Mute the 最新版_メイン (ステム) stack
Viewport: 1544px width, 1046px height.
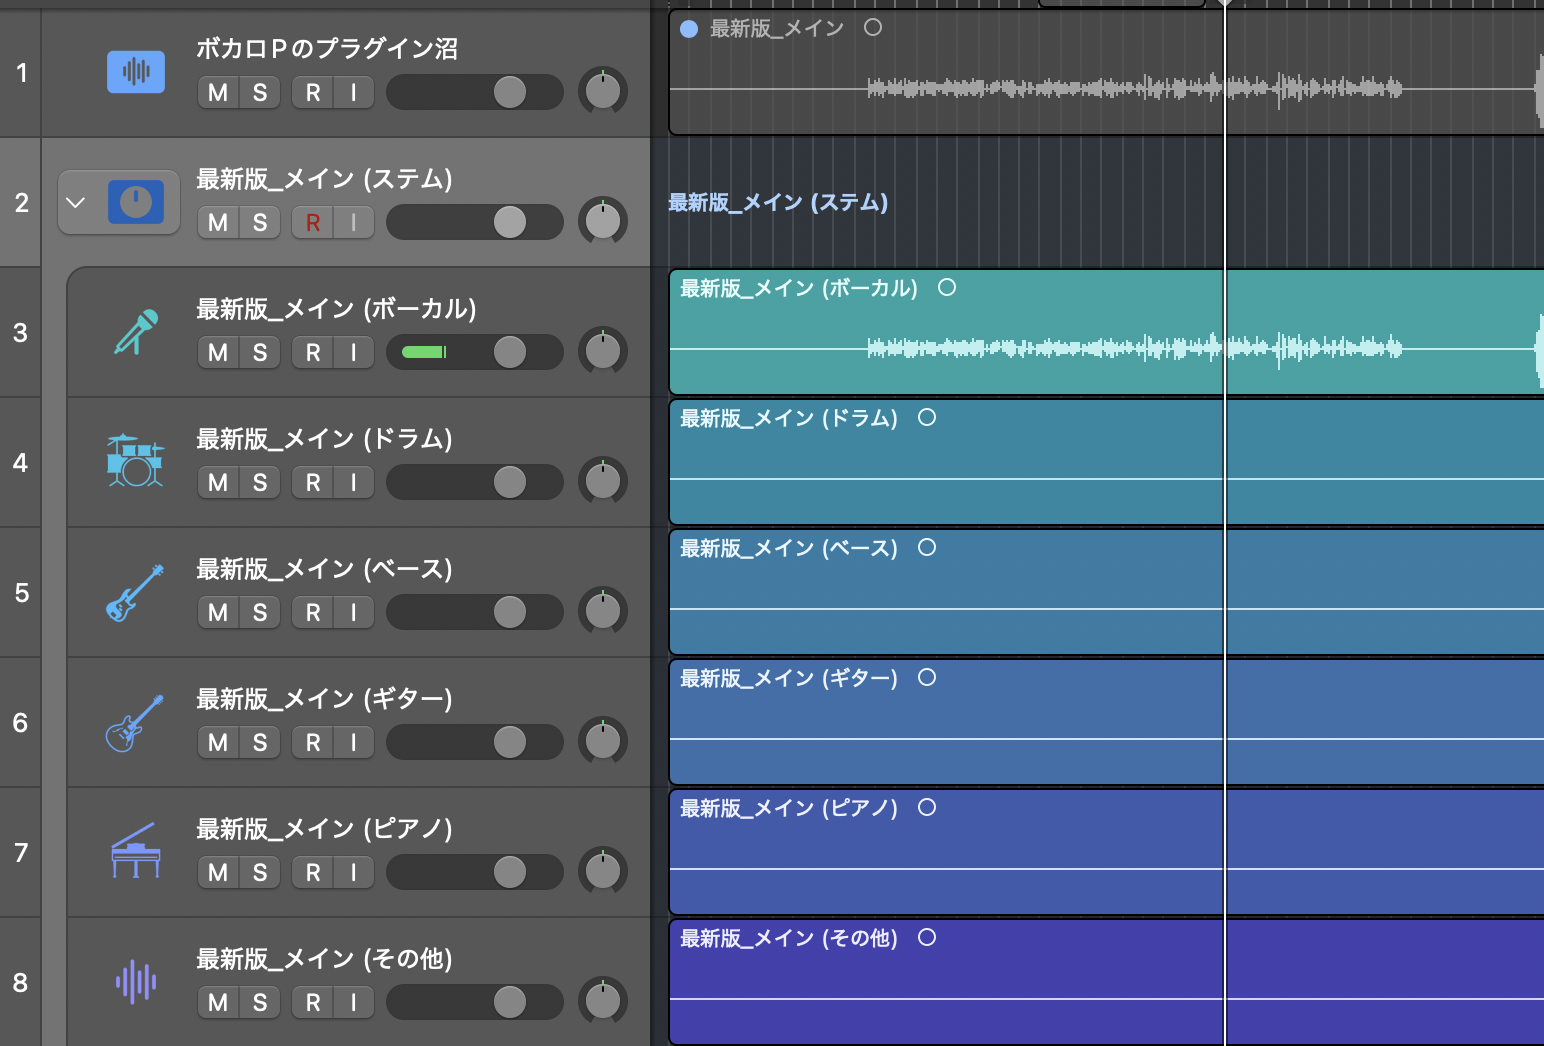point(218,222)
